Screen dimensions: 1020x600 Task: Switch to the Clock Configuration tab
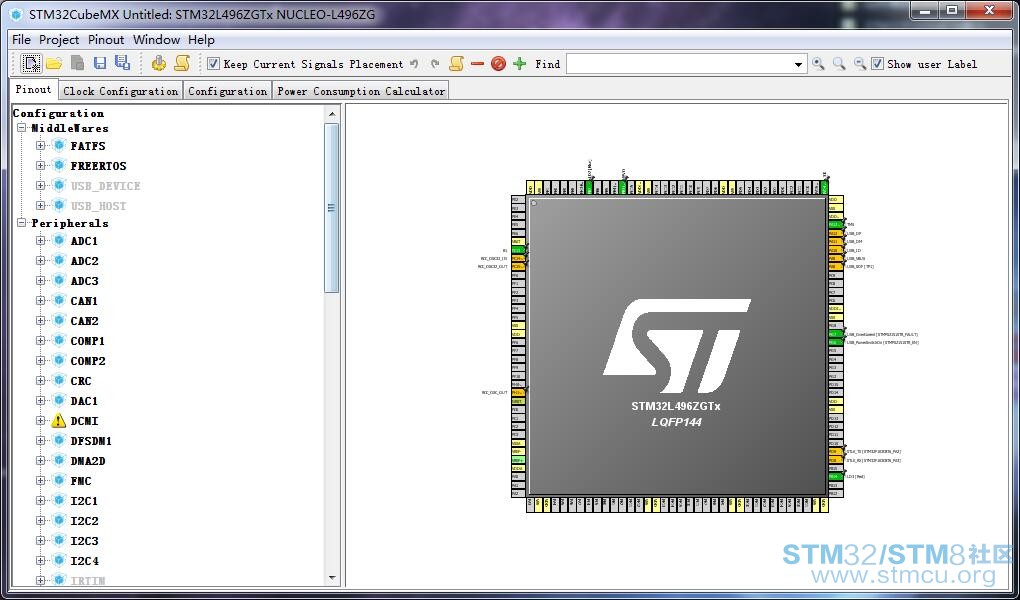tap(120, 91)
